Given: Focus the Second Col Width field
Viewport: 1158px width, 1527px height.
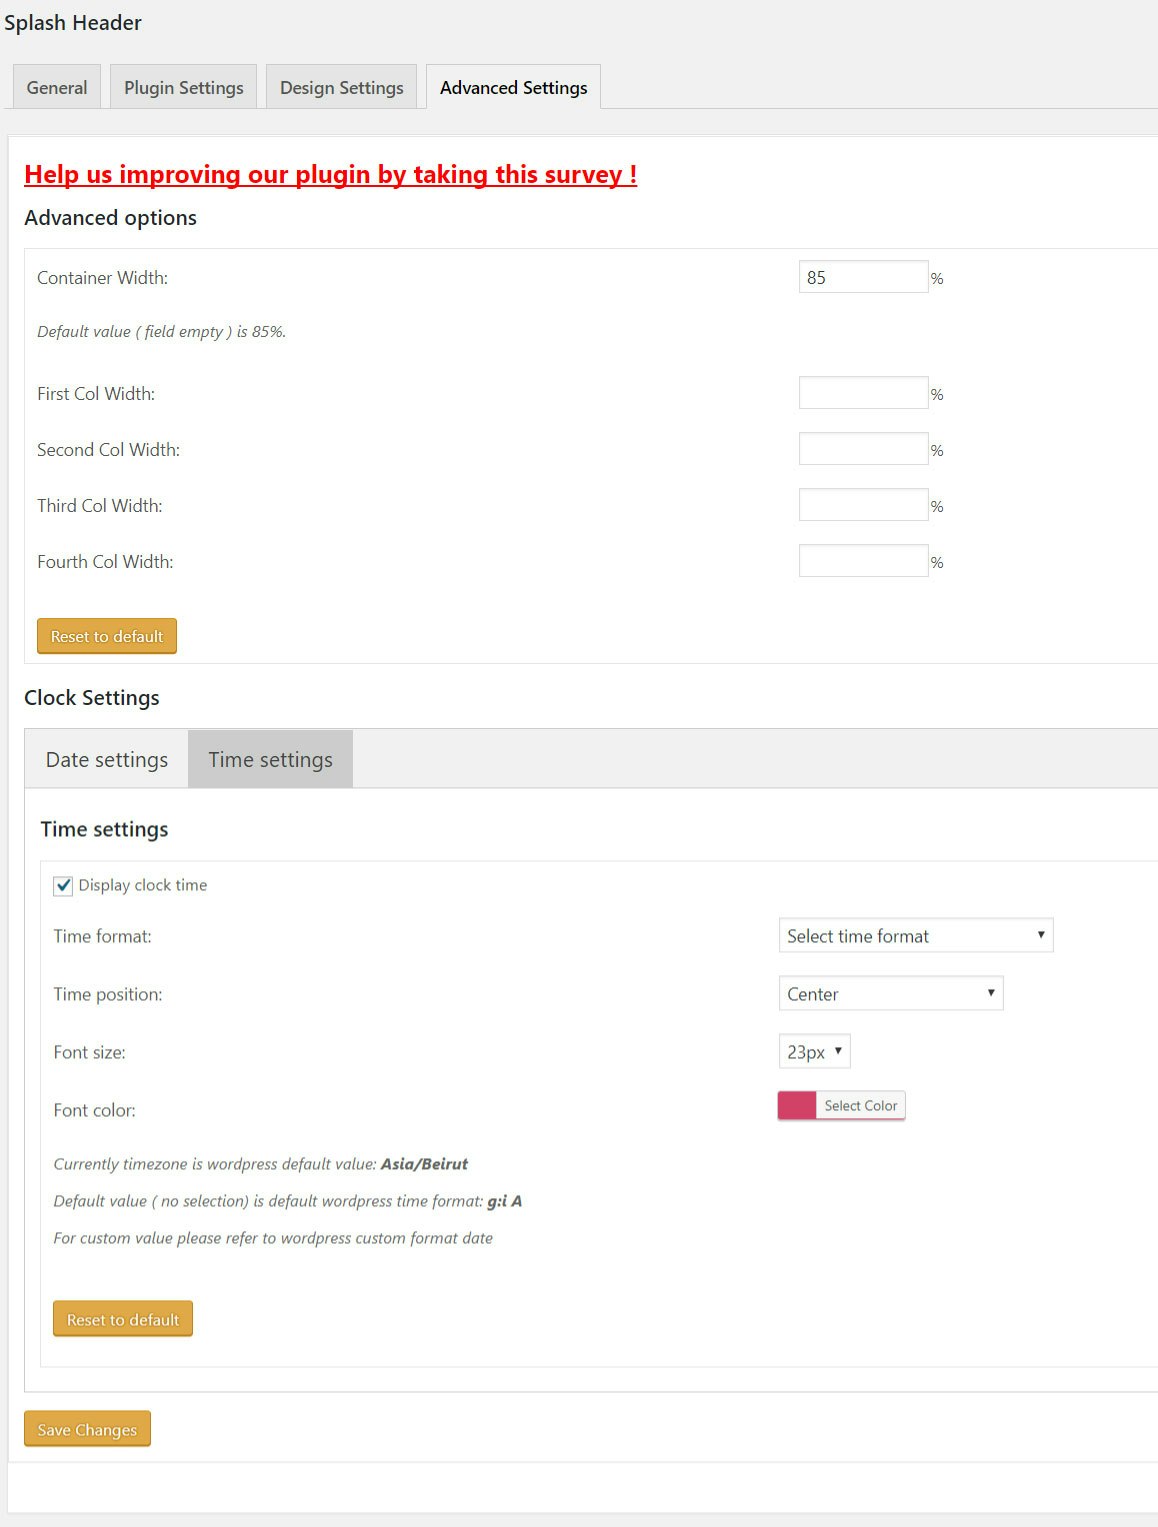Looking at the screenshot, I should pos(863,449).
